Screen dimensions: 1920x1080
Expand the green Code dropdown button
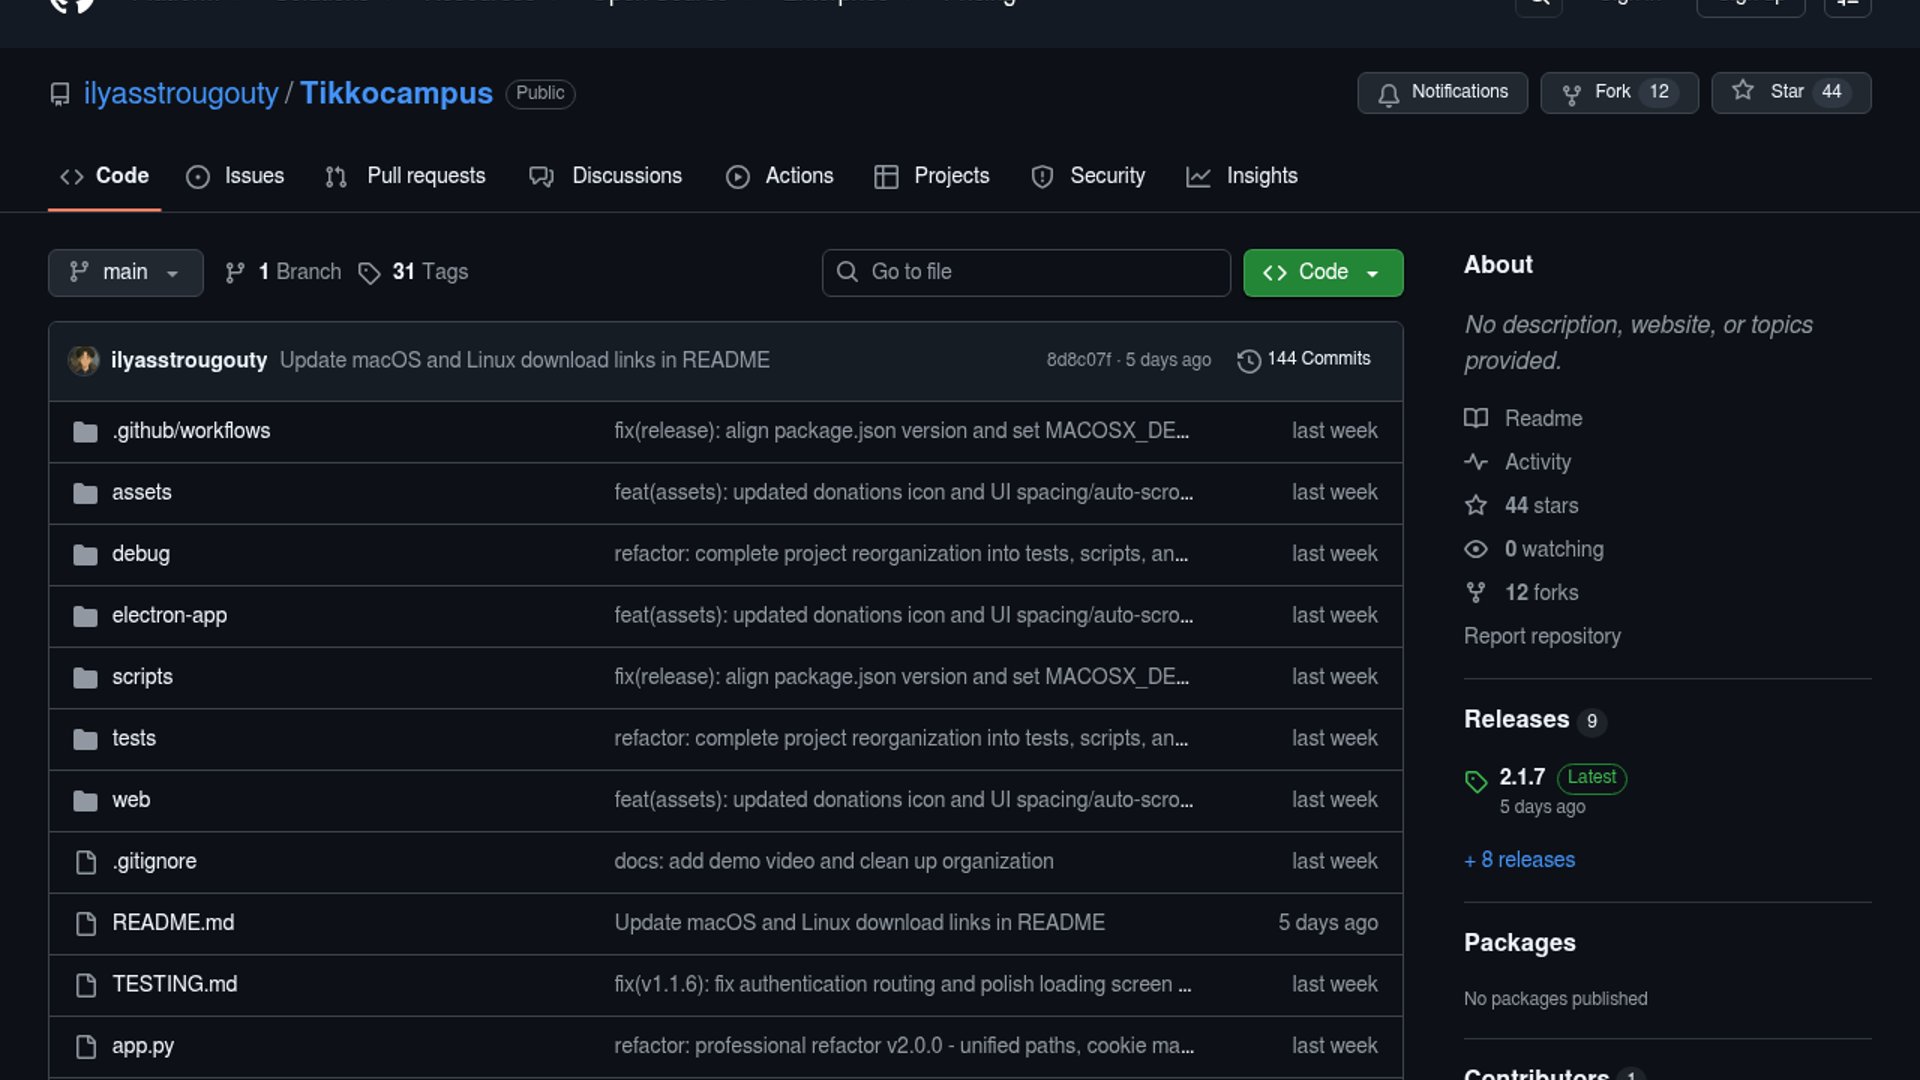(1322, 272)
